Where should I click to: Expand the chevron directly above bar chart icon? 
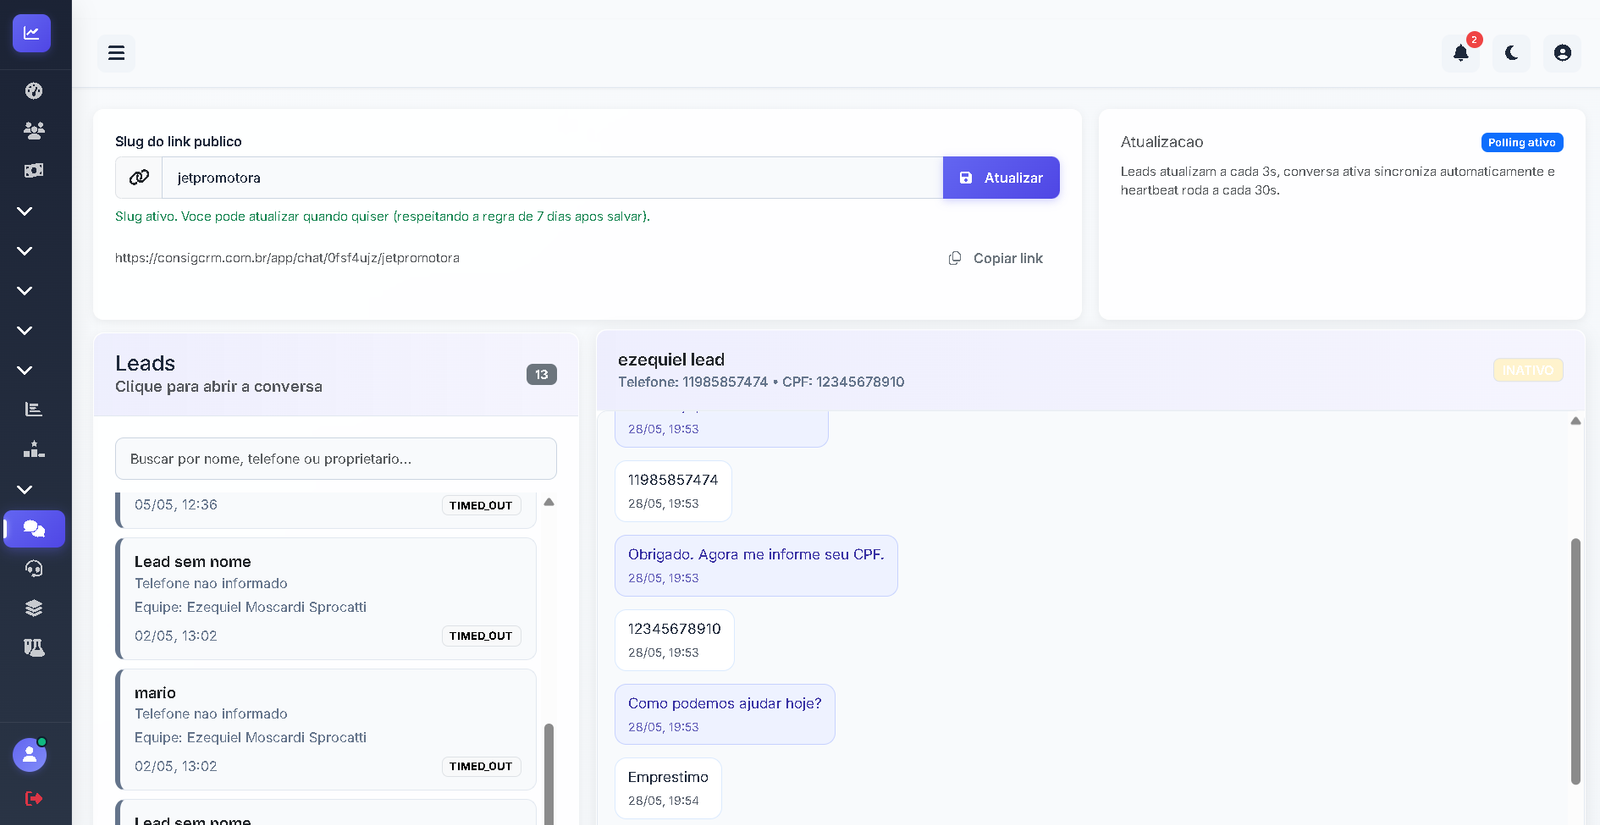(25, 370)
